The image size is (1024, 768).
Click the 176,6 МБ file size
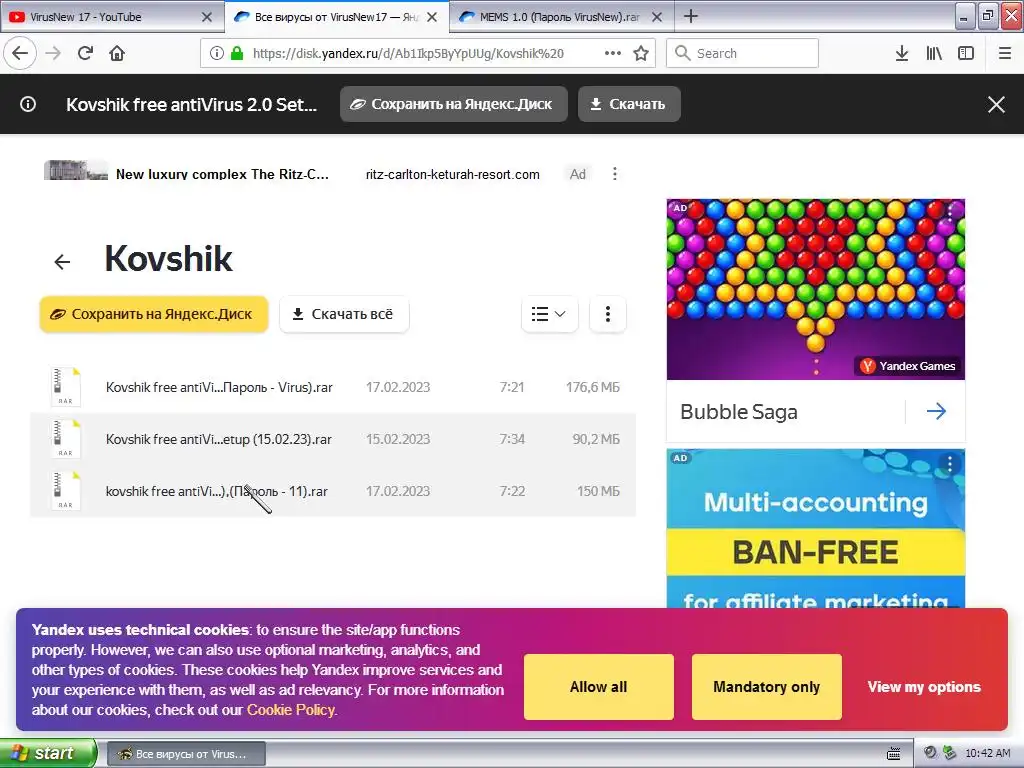click(x=592, y=387)
